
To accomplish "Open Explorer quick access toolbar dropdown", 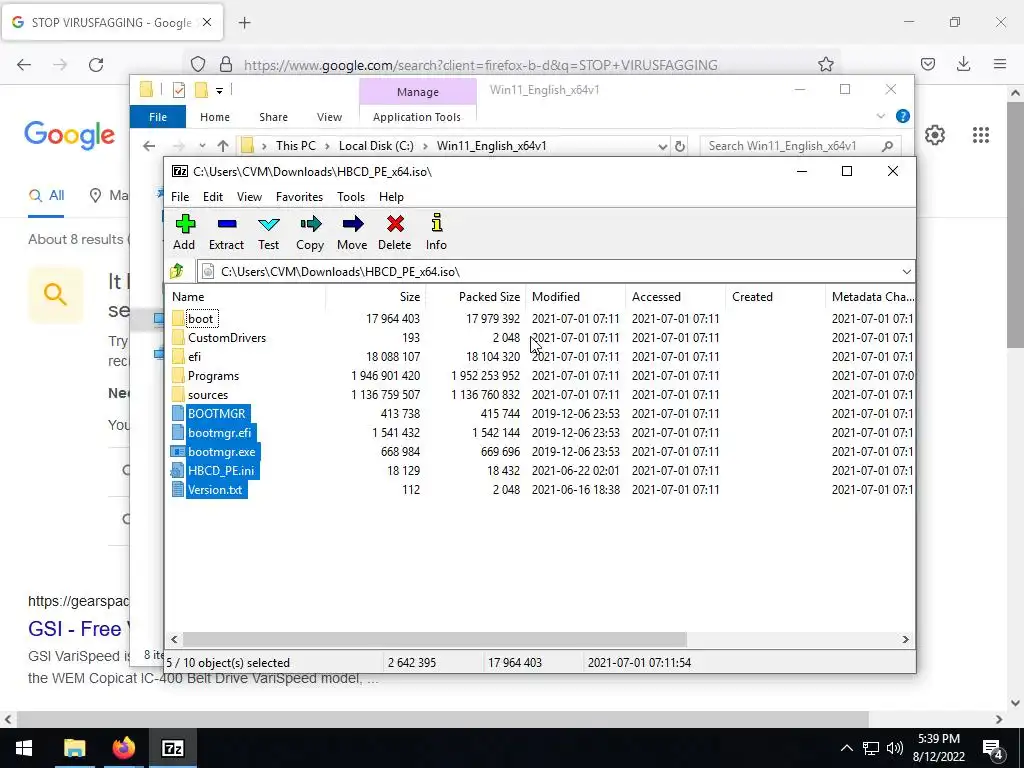I will 219,90.
